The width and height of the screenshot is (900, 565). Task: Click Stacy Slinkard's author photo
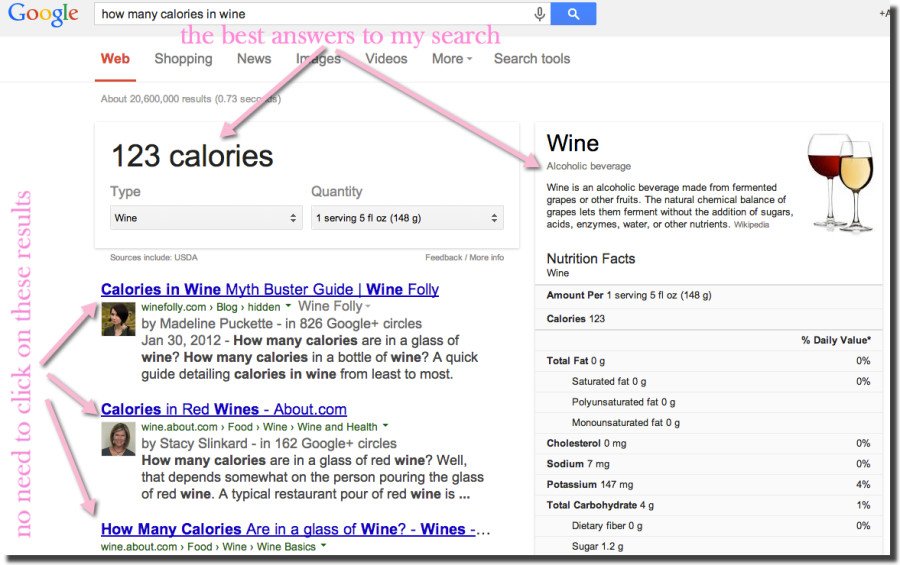coord(118,439)
